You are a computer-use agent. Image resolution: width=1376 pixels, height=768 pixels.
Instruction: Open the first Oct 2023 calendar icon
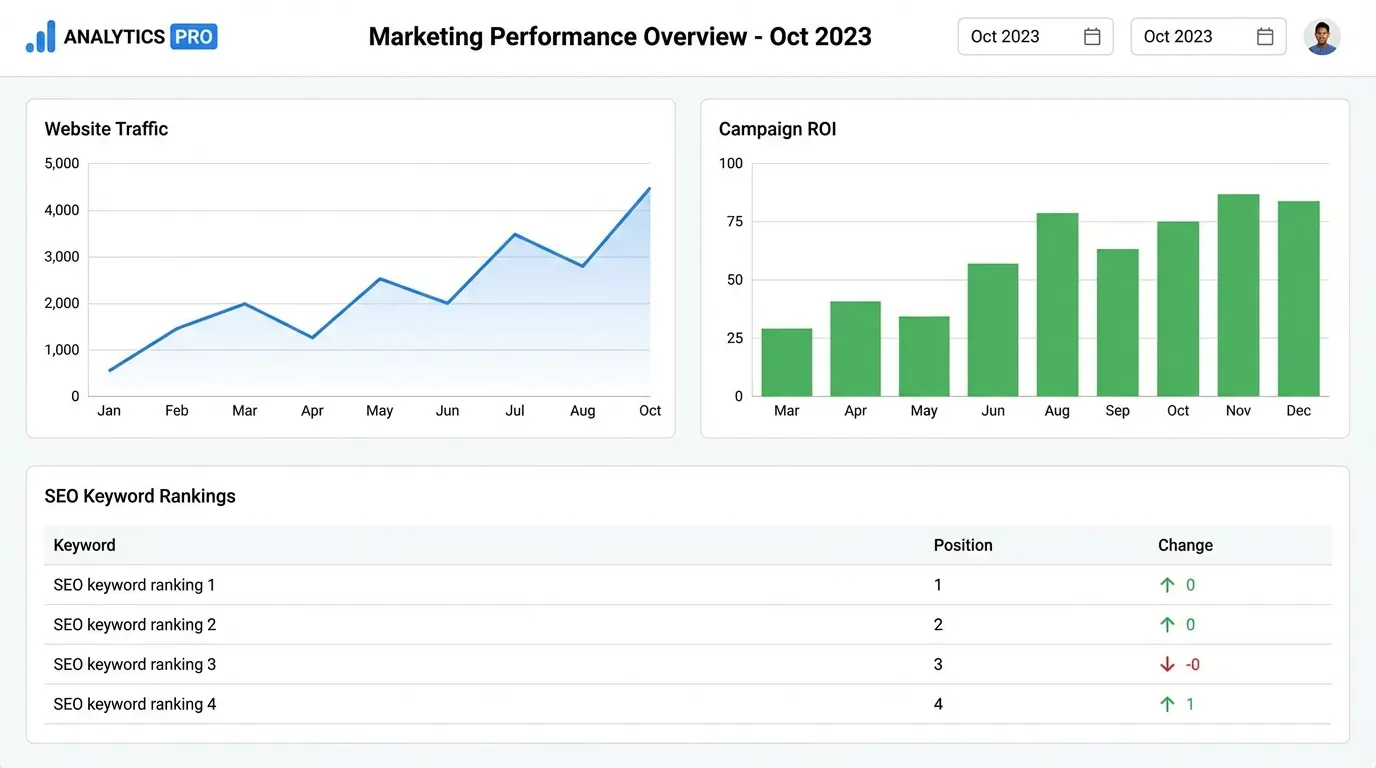1094,36
